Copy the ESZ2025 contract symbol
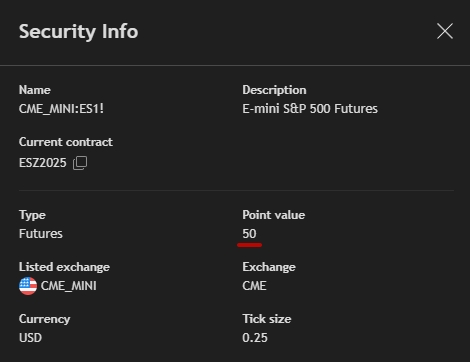The image size is (470, 362). (x=80, y=163)
